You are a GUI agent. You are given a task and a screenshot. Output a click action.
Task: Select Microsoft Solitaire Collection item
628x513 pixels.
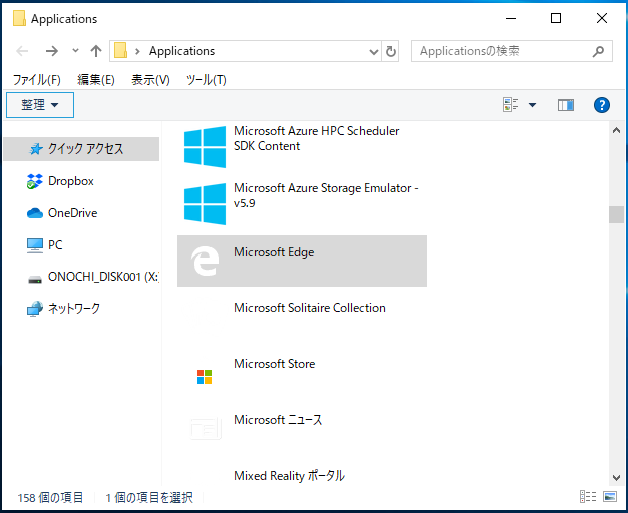click(302, 316)
